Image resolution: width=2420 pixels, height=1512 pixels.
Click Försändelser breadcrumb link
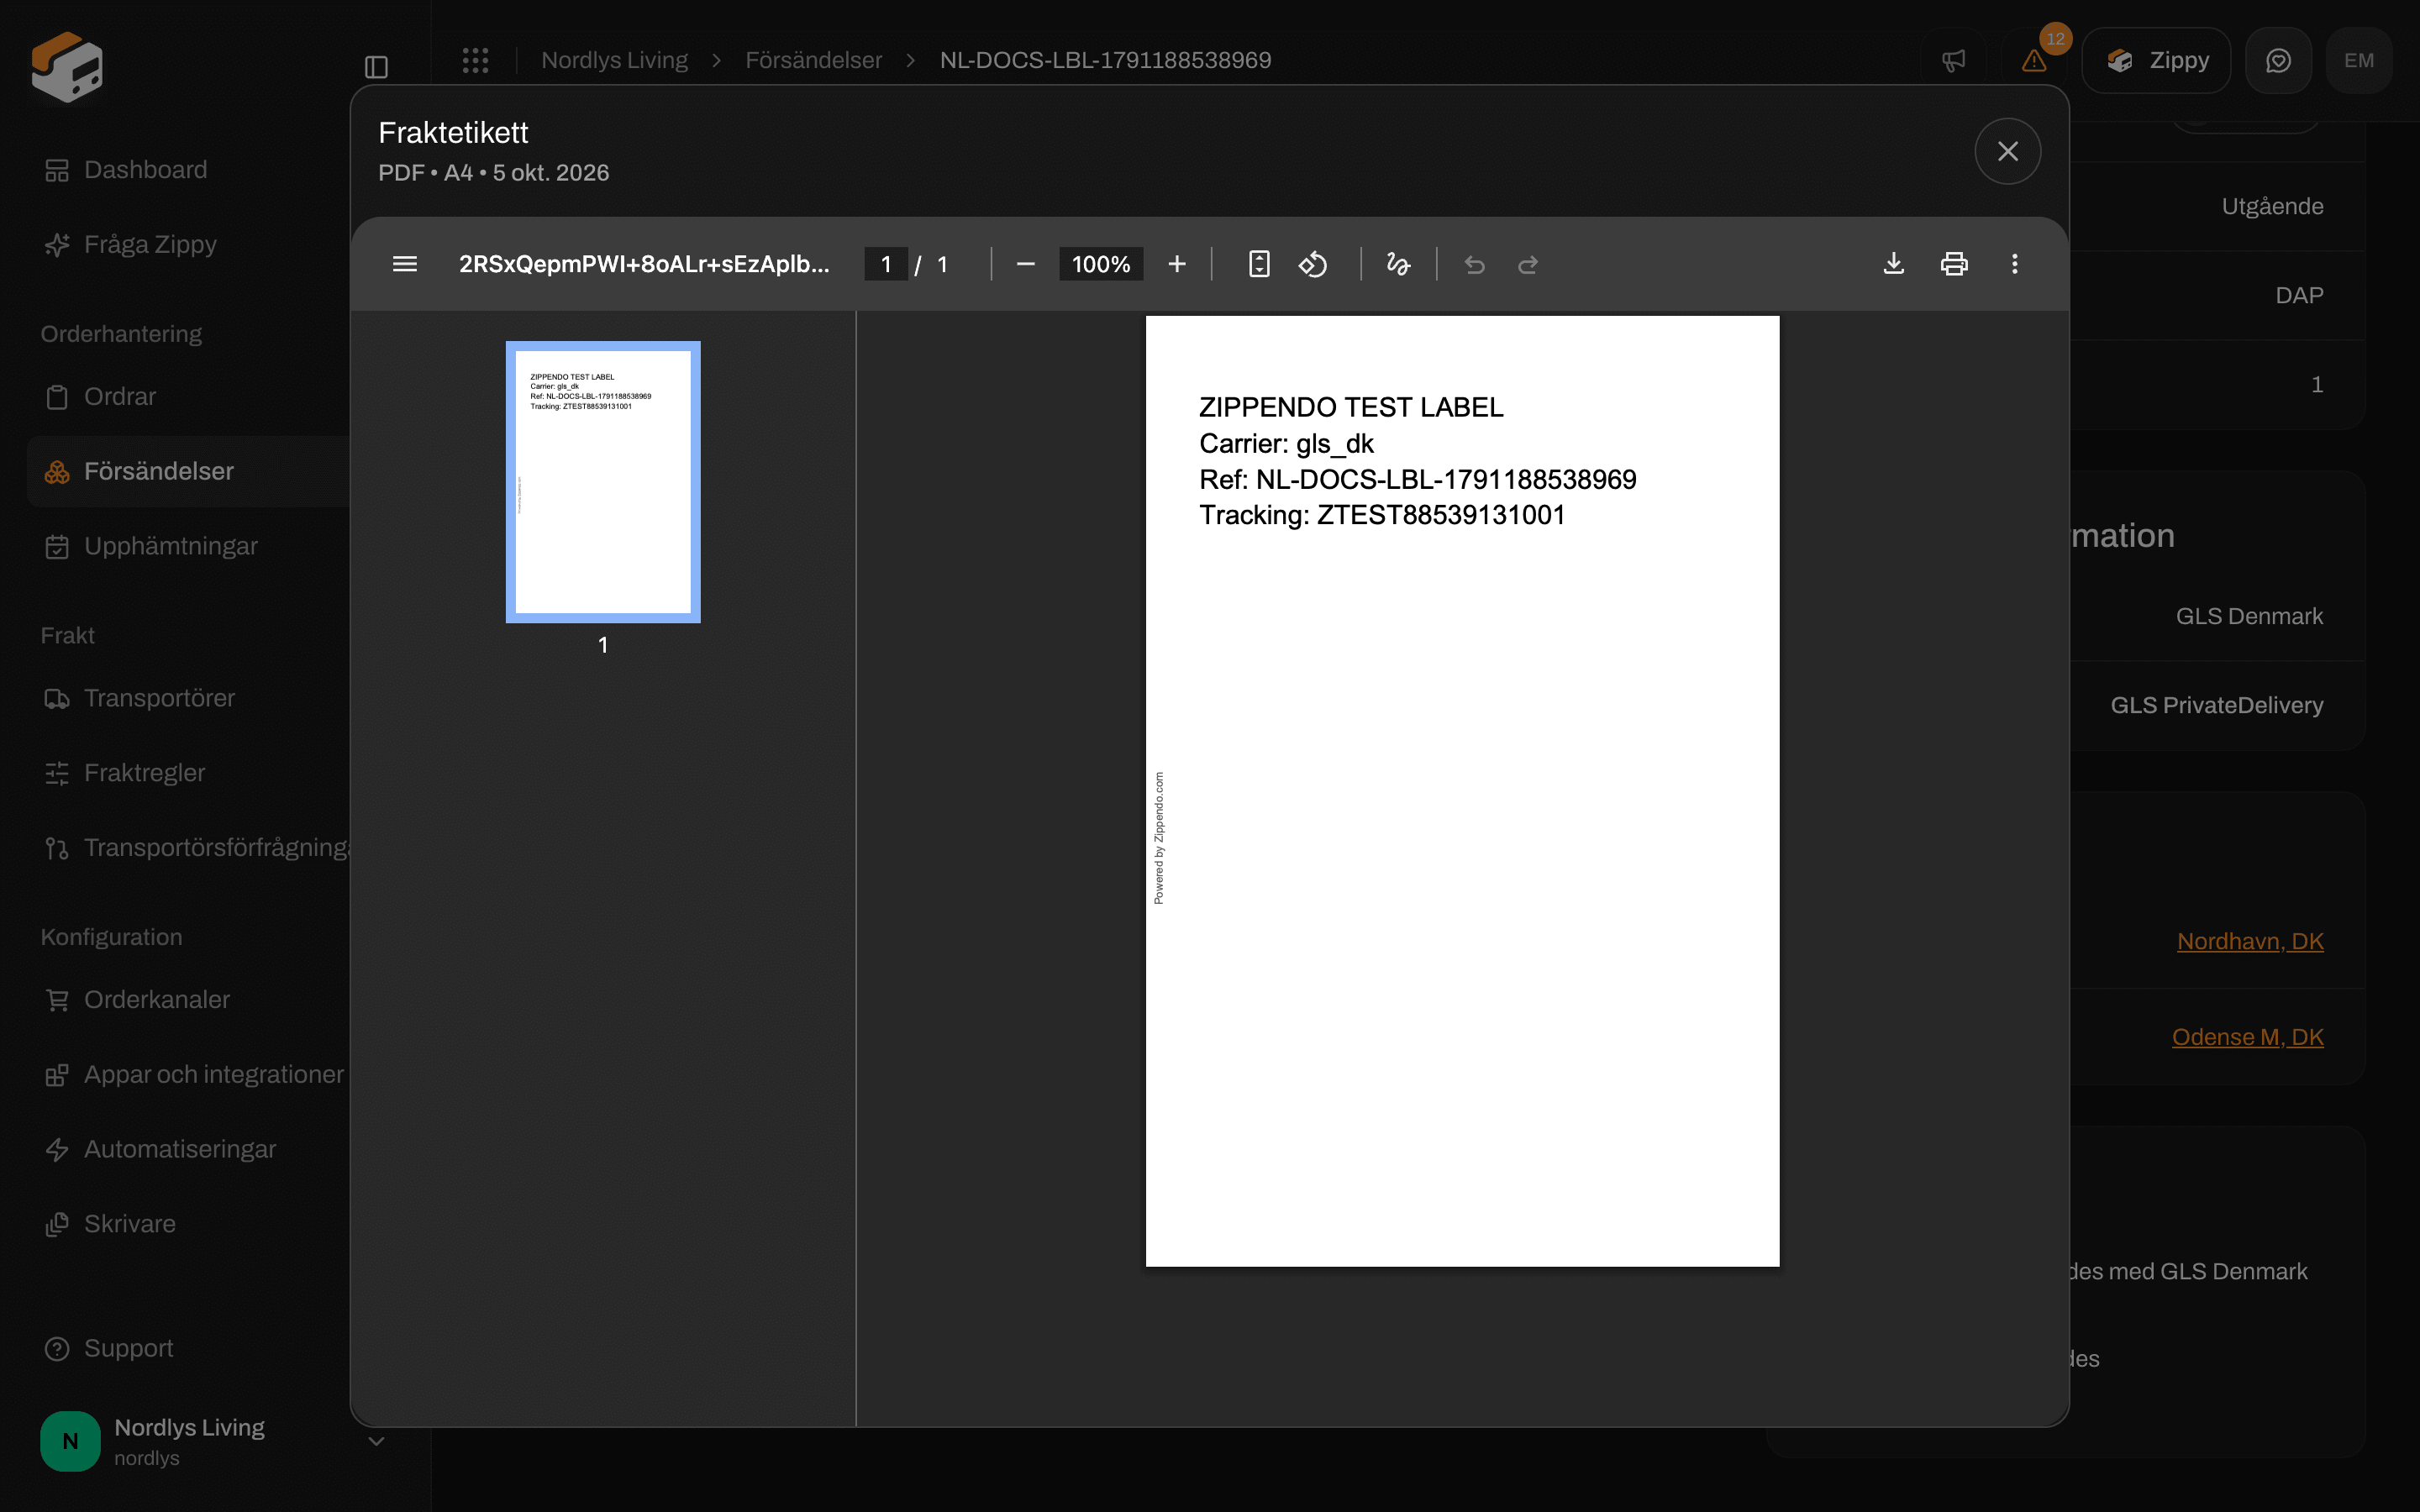pos(813,60)
